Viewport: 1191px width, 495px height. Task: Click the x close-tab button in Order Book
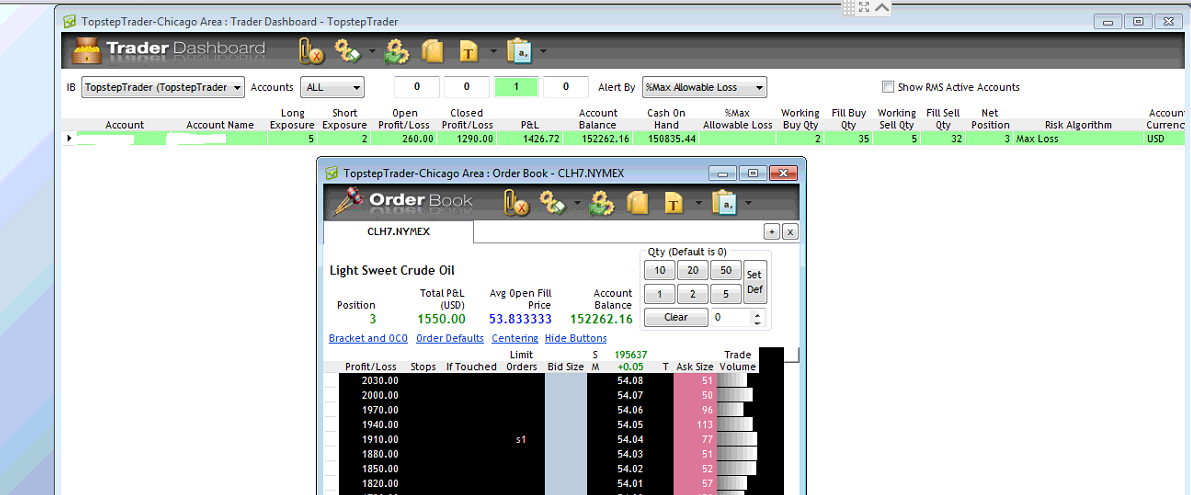pos(790,232)
